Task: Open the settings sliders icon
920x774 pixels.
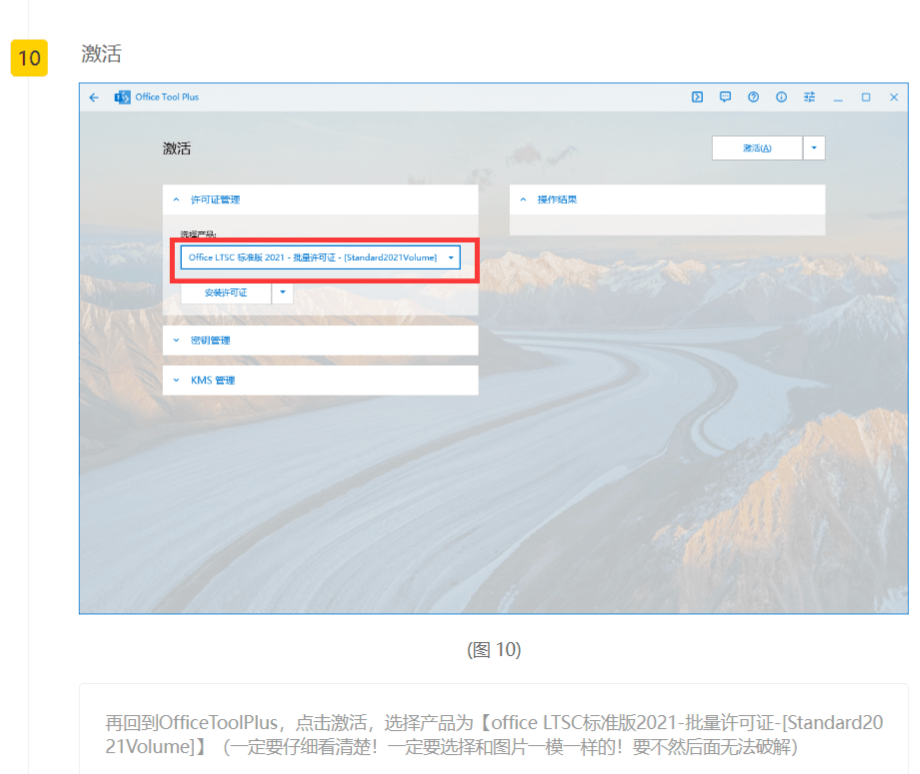Action: point(810,97)
